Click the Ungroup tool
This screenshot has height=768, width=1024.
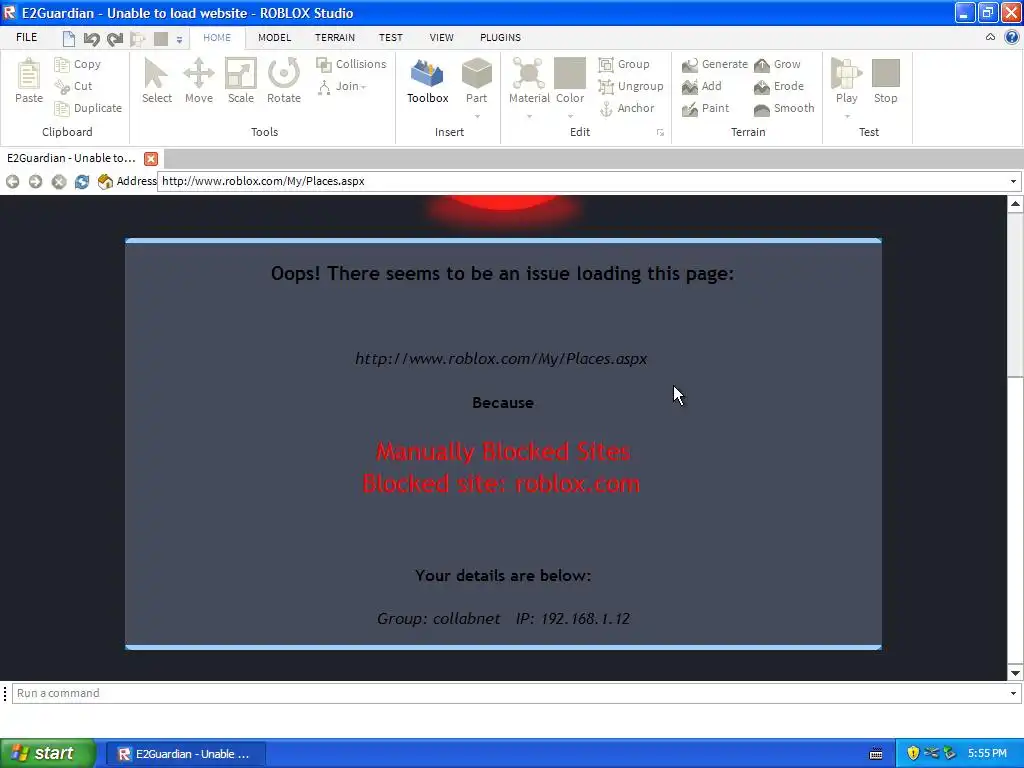[631, 86]
